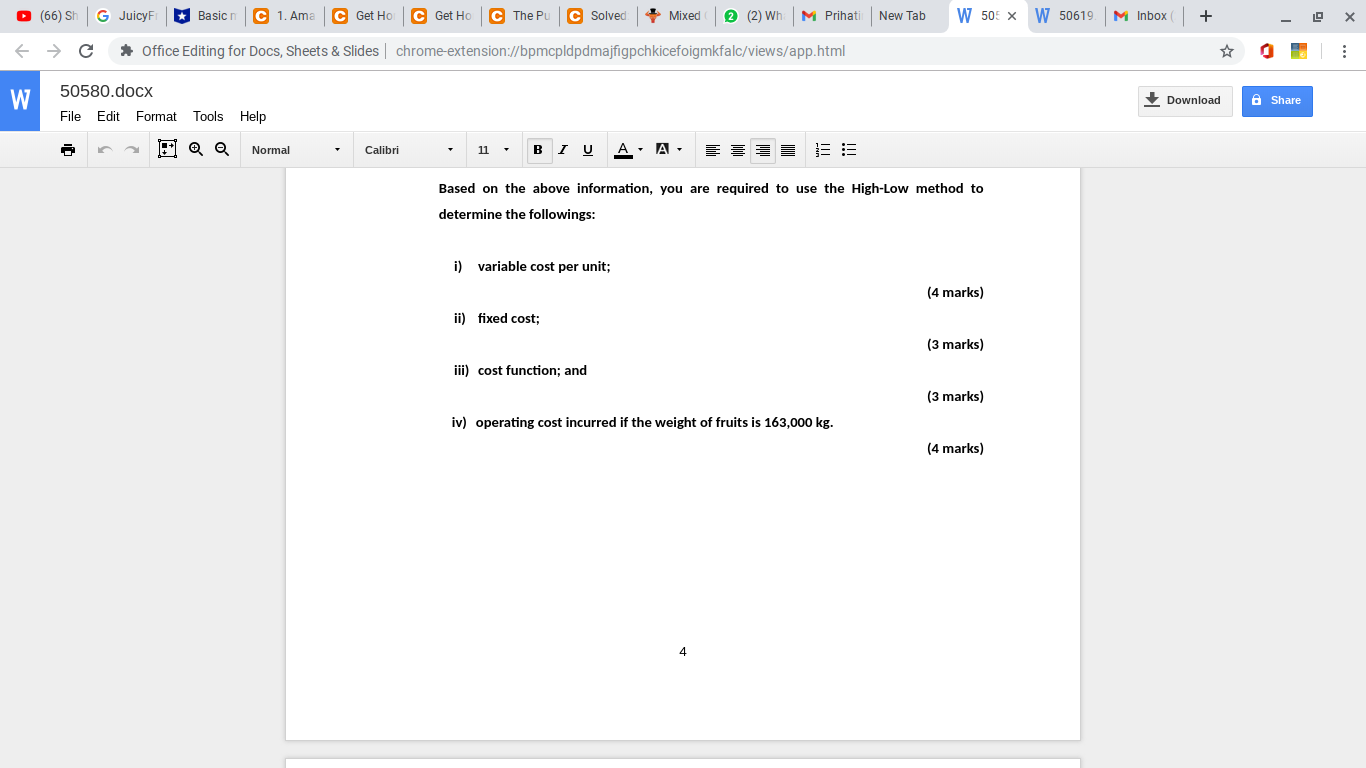
Task: Open the red Office extension icon
Action: click(x=1267, y=51)
